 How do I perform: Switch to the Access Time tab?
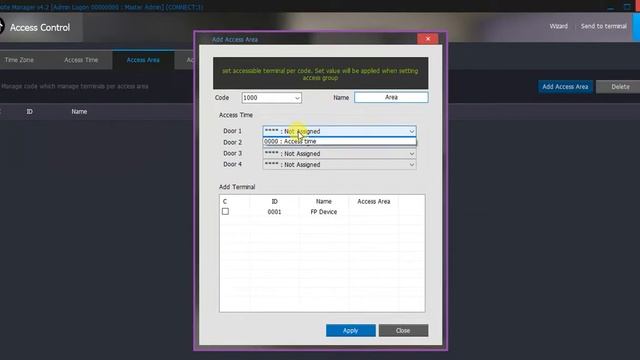tap(81, 60)
